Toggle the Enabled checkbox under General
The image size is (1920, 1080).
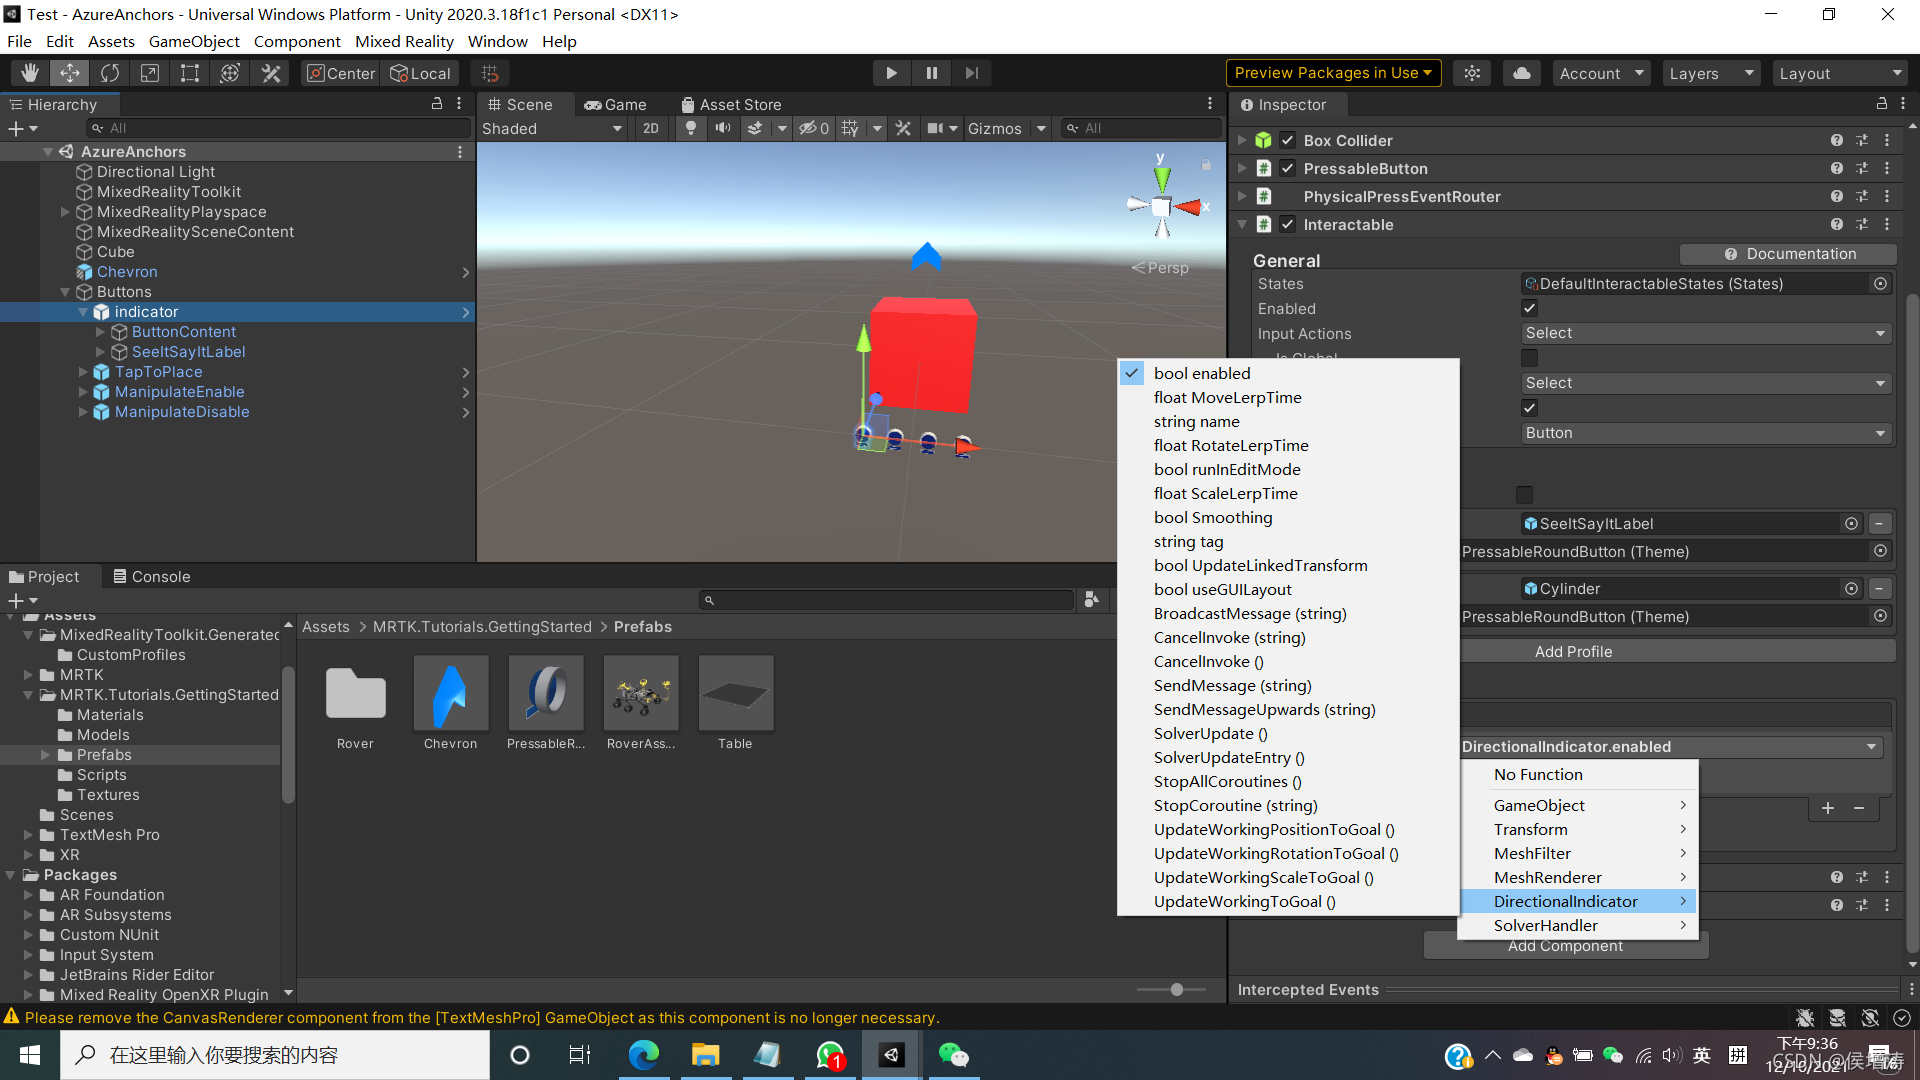(x=1529, y=308)
